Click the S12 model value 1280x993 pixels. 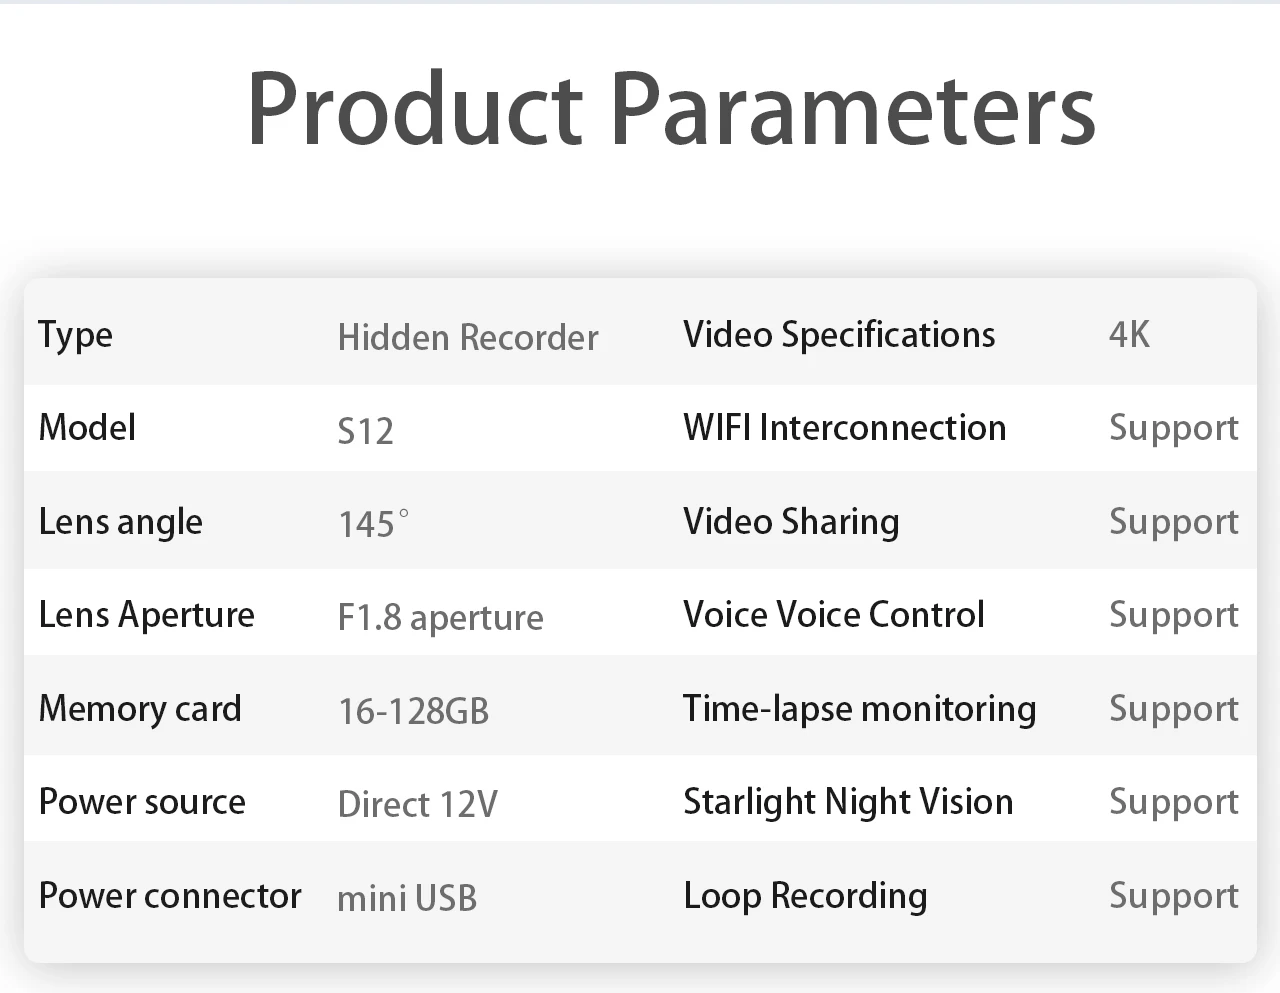coord(366,431)
